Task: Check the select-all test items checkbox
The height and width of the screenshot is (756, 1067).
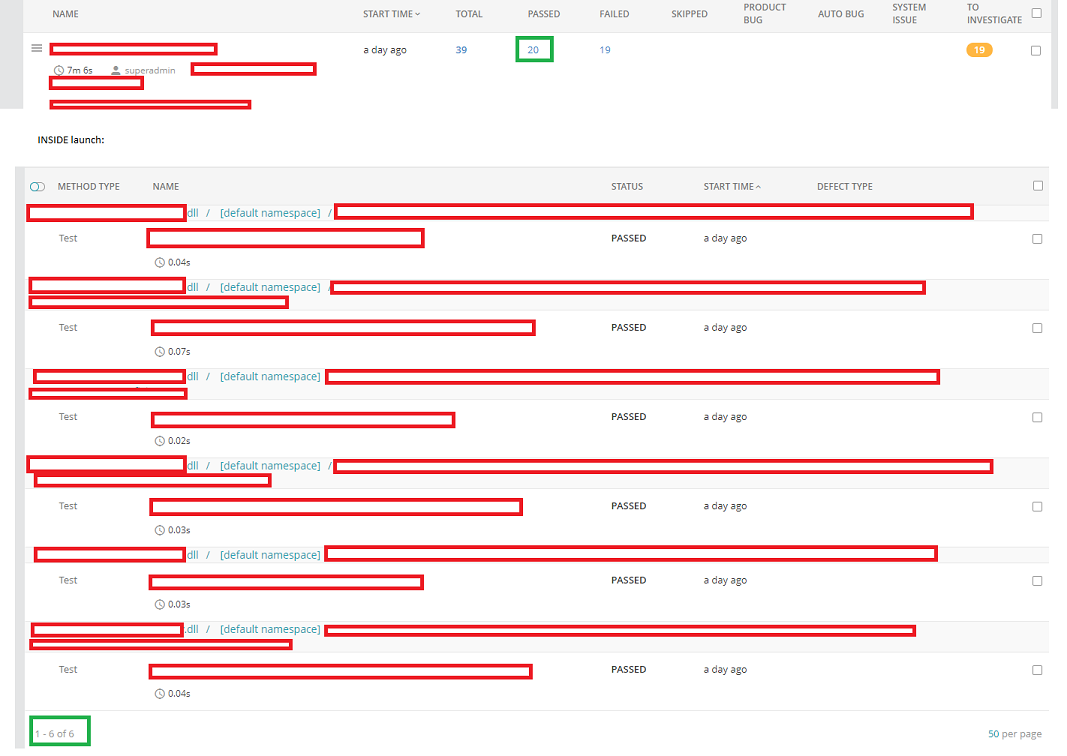Action: click(1038, 186)
